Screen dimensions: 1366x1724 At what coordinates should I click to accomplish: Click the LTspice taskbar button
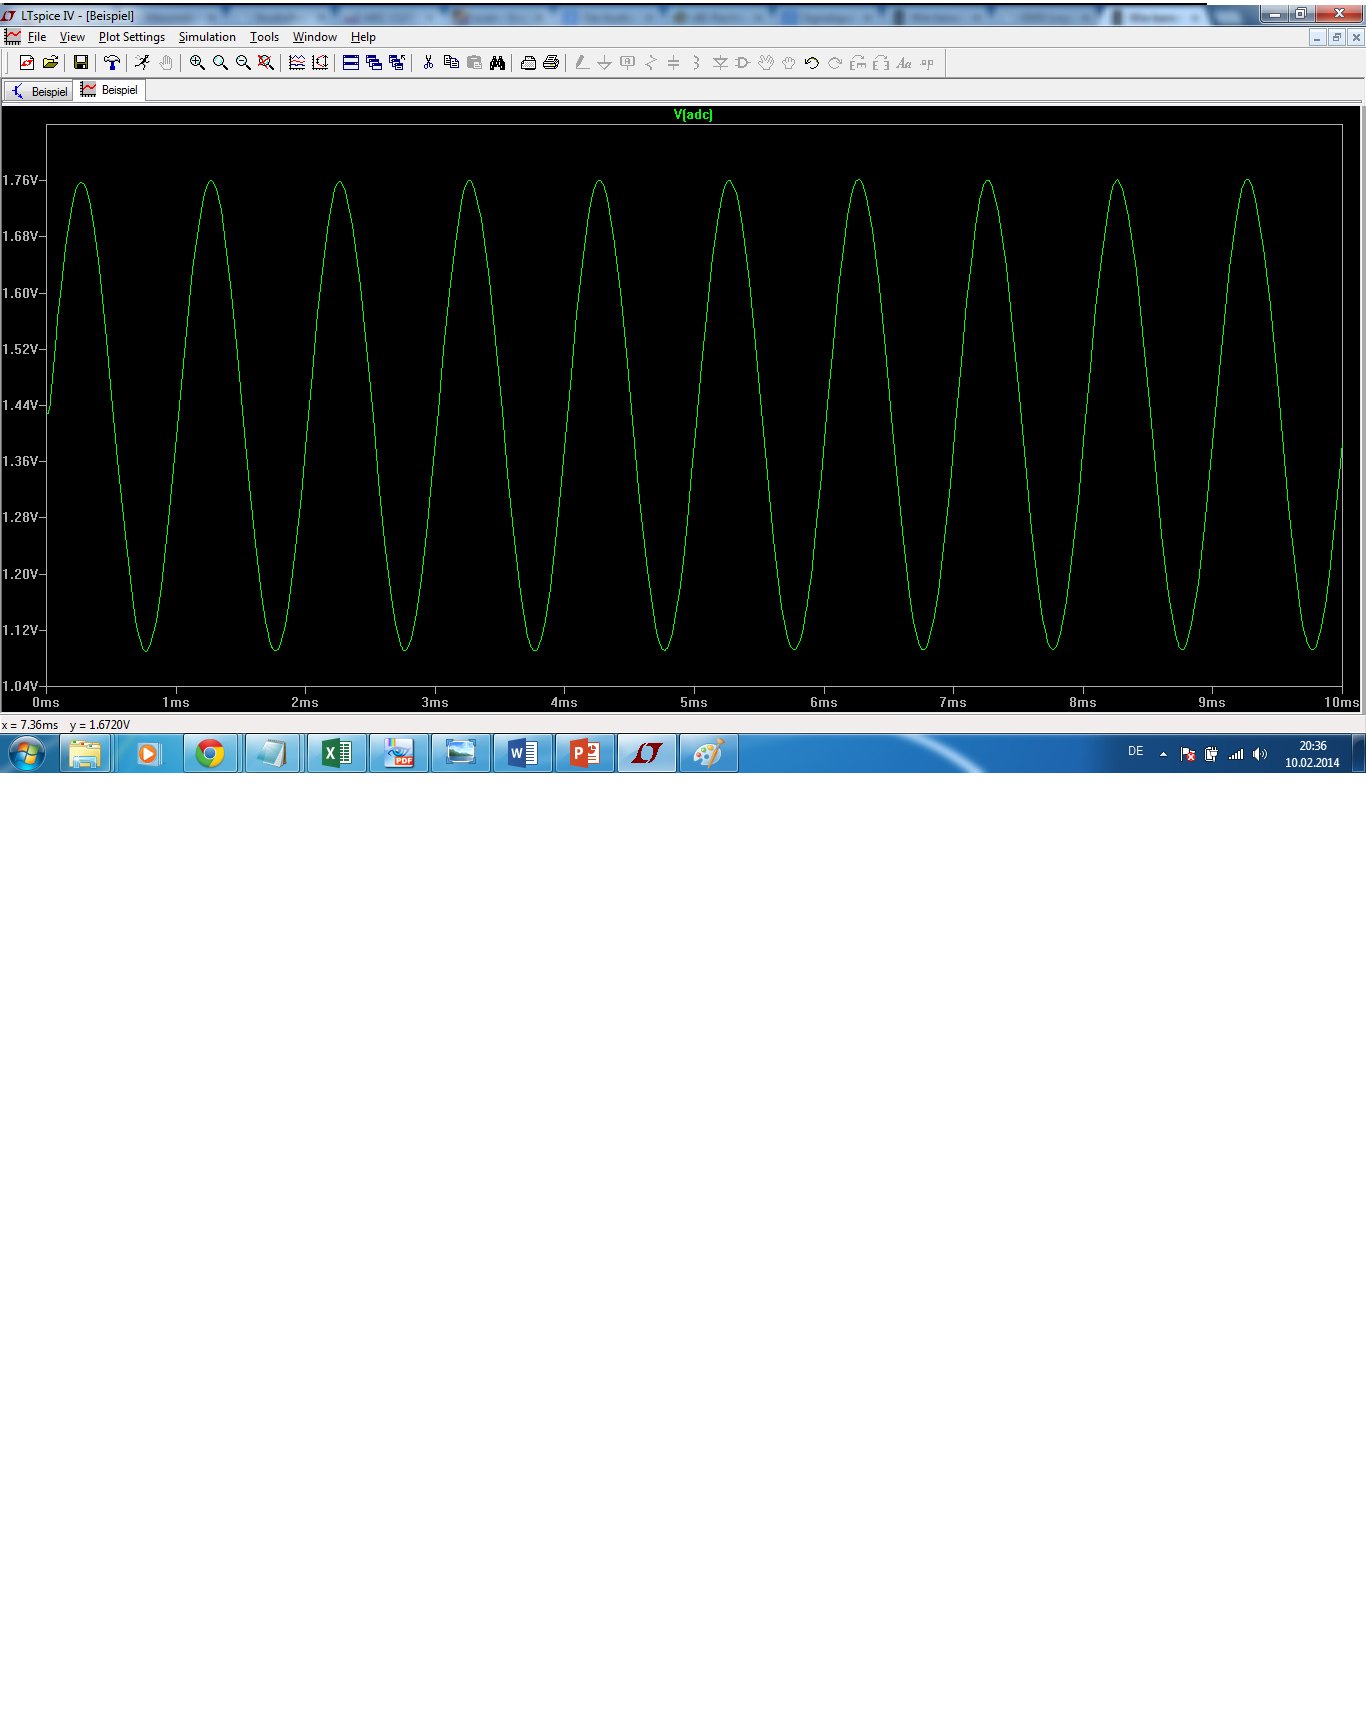[646, 753]
